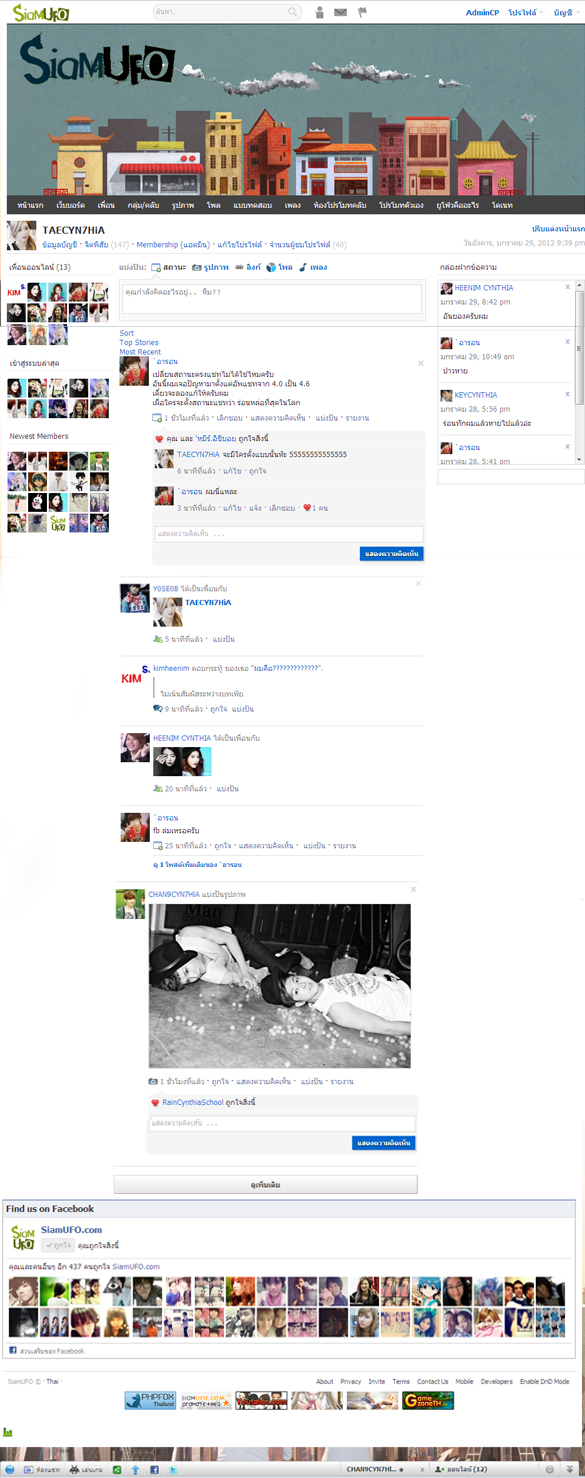Select the เพลง share type
Image resolution: width=585 pixels, height=1478 pixels.
tap(313, 268)
